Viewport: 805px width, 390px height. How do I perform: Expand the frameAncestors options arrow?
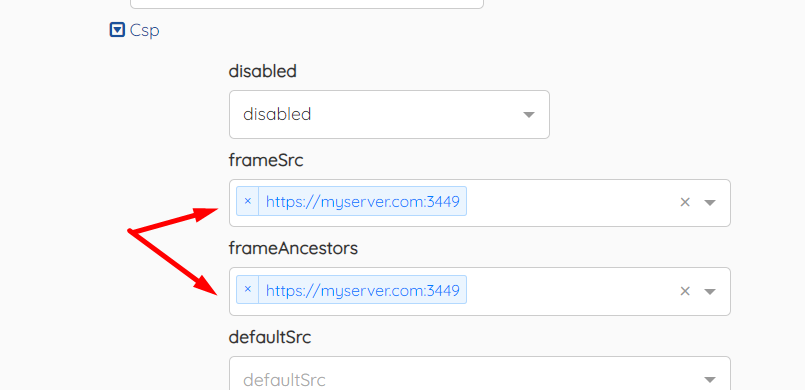[x=710, y=291]
